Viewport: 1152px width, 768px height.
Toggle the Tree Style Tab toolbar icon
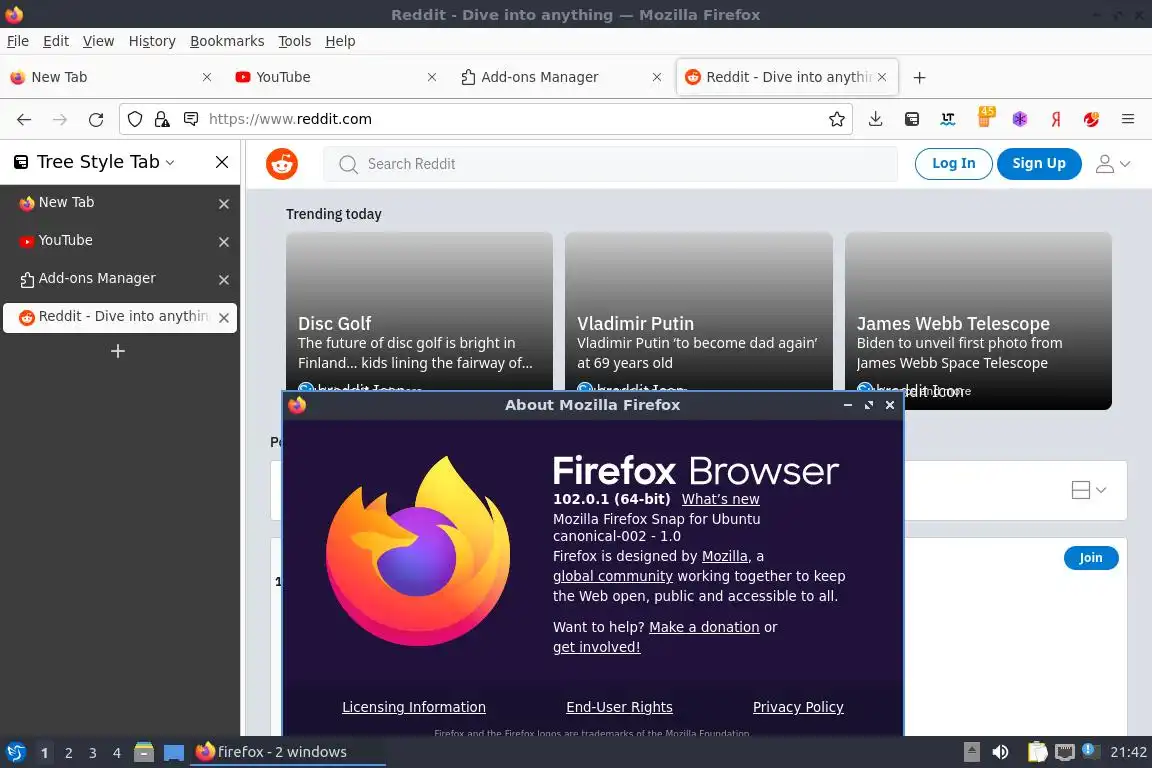pos(912,119)
